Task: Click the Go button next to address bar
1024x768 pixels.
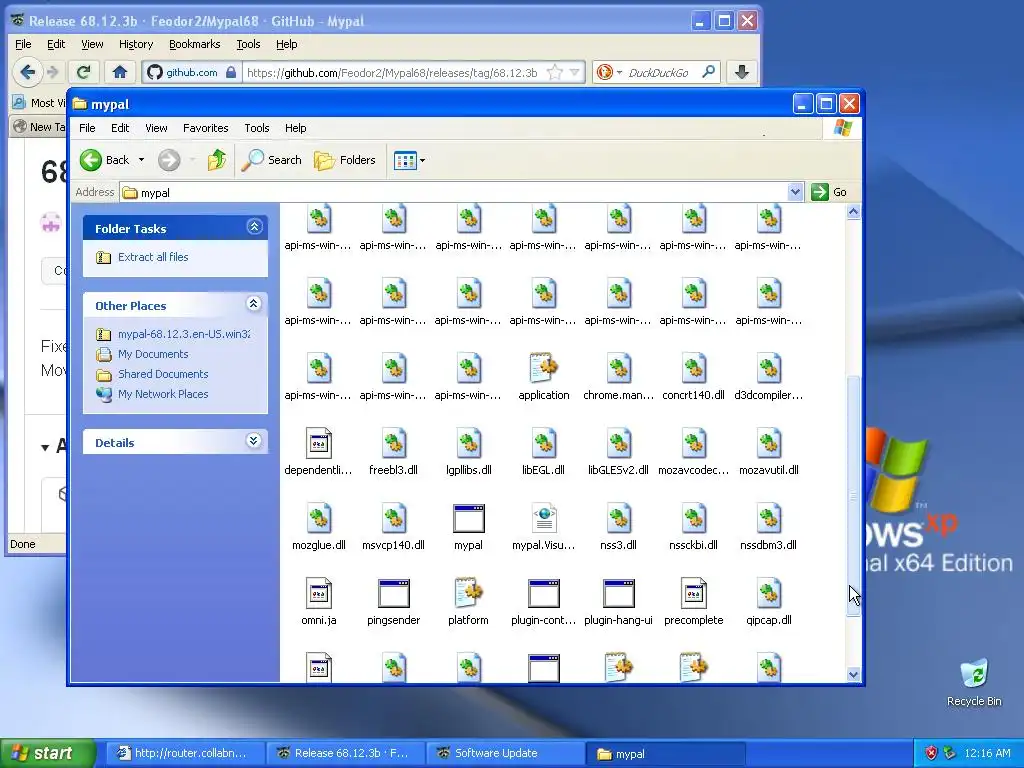Action: pos(829,192)
